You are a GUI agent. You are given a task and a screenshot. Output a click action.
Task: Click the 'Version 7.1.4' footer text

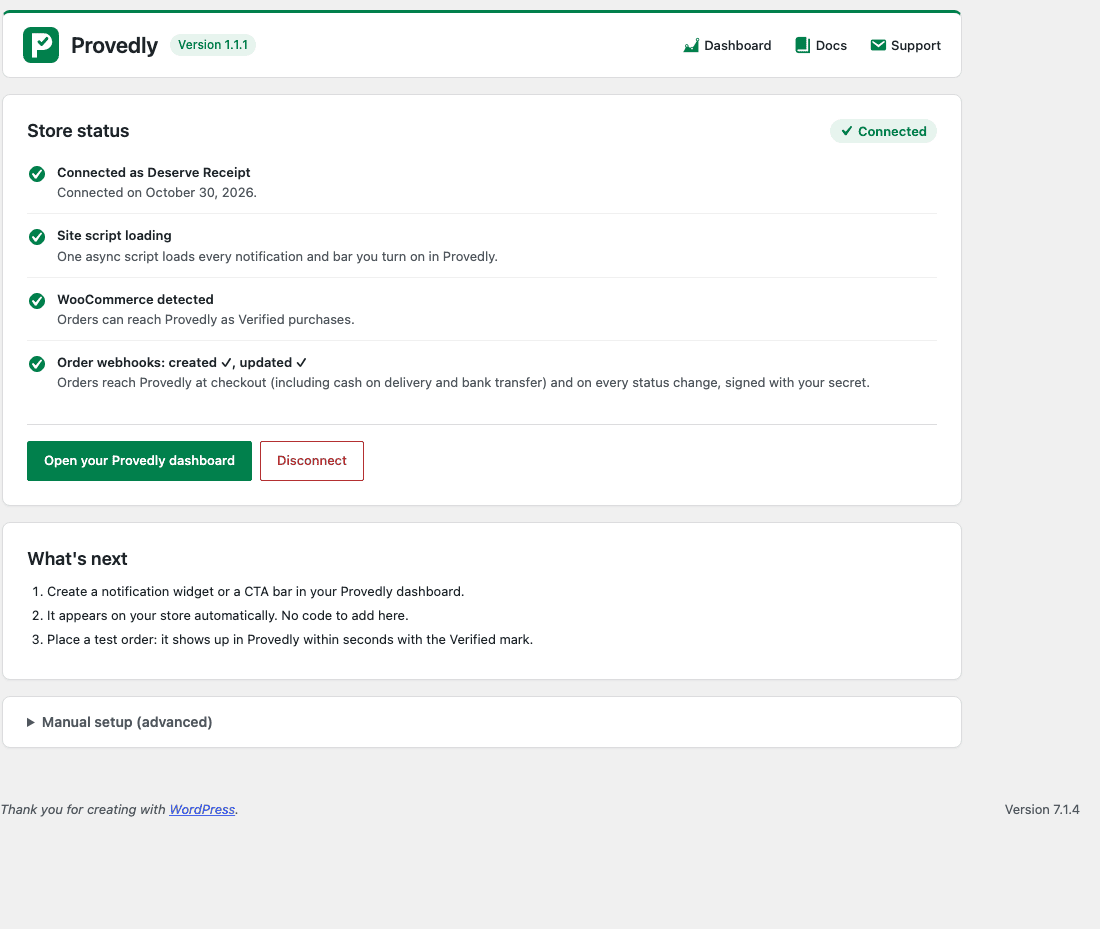(x=1042, y=809)
